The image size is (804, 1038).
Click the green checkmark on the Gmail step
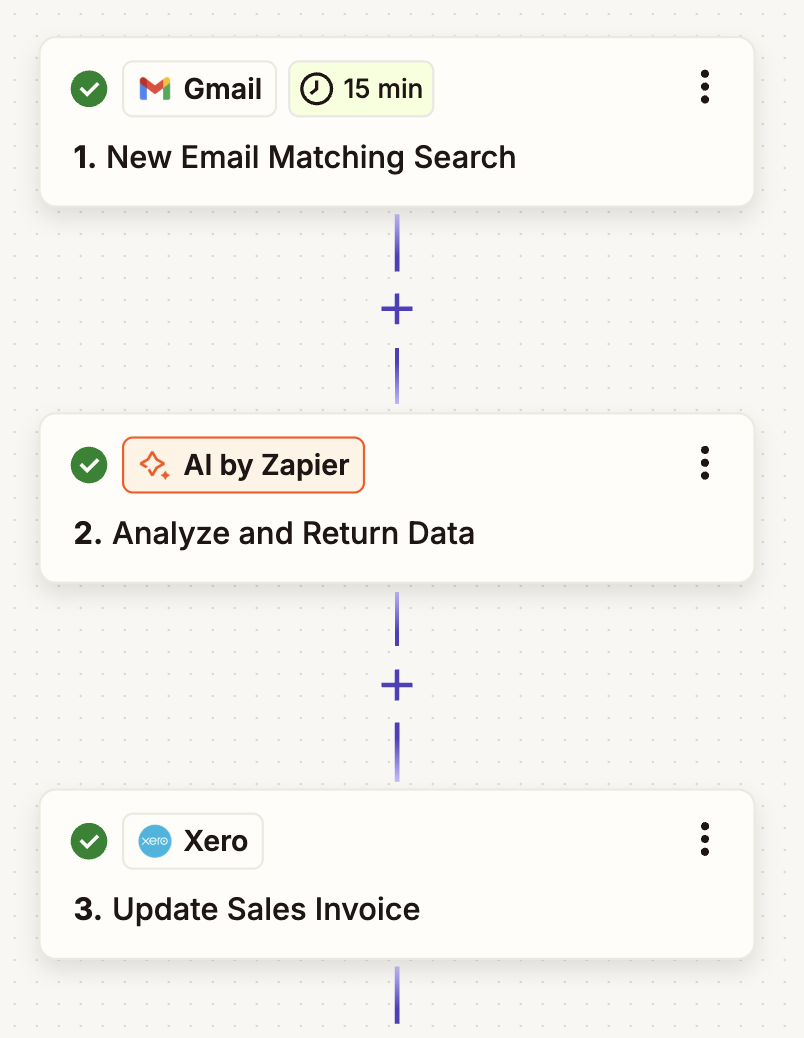tap(88, 88)
